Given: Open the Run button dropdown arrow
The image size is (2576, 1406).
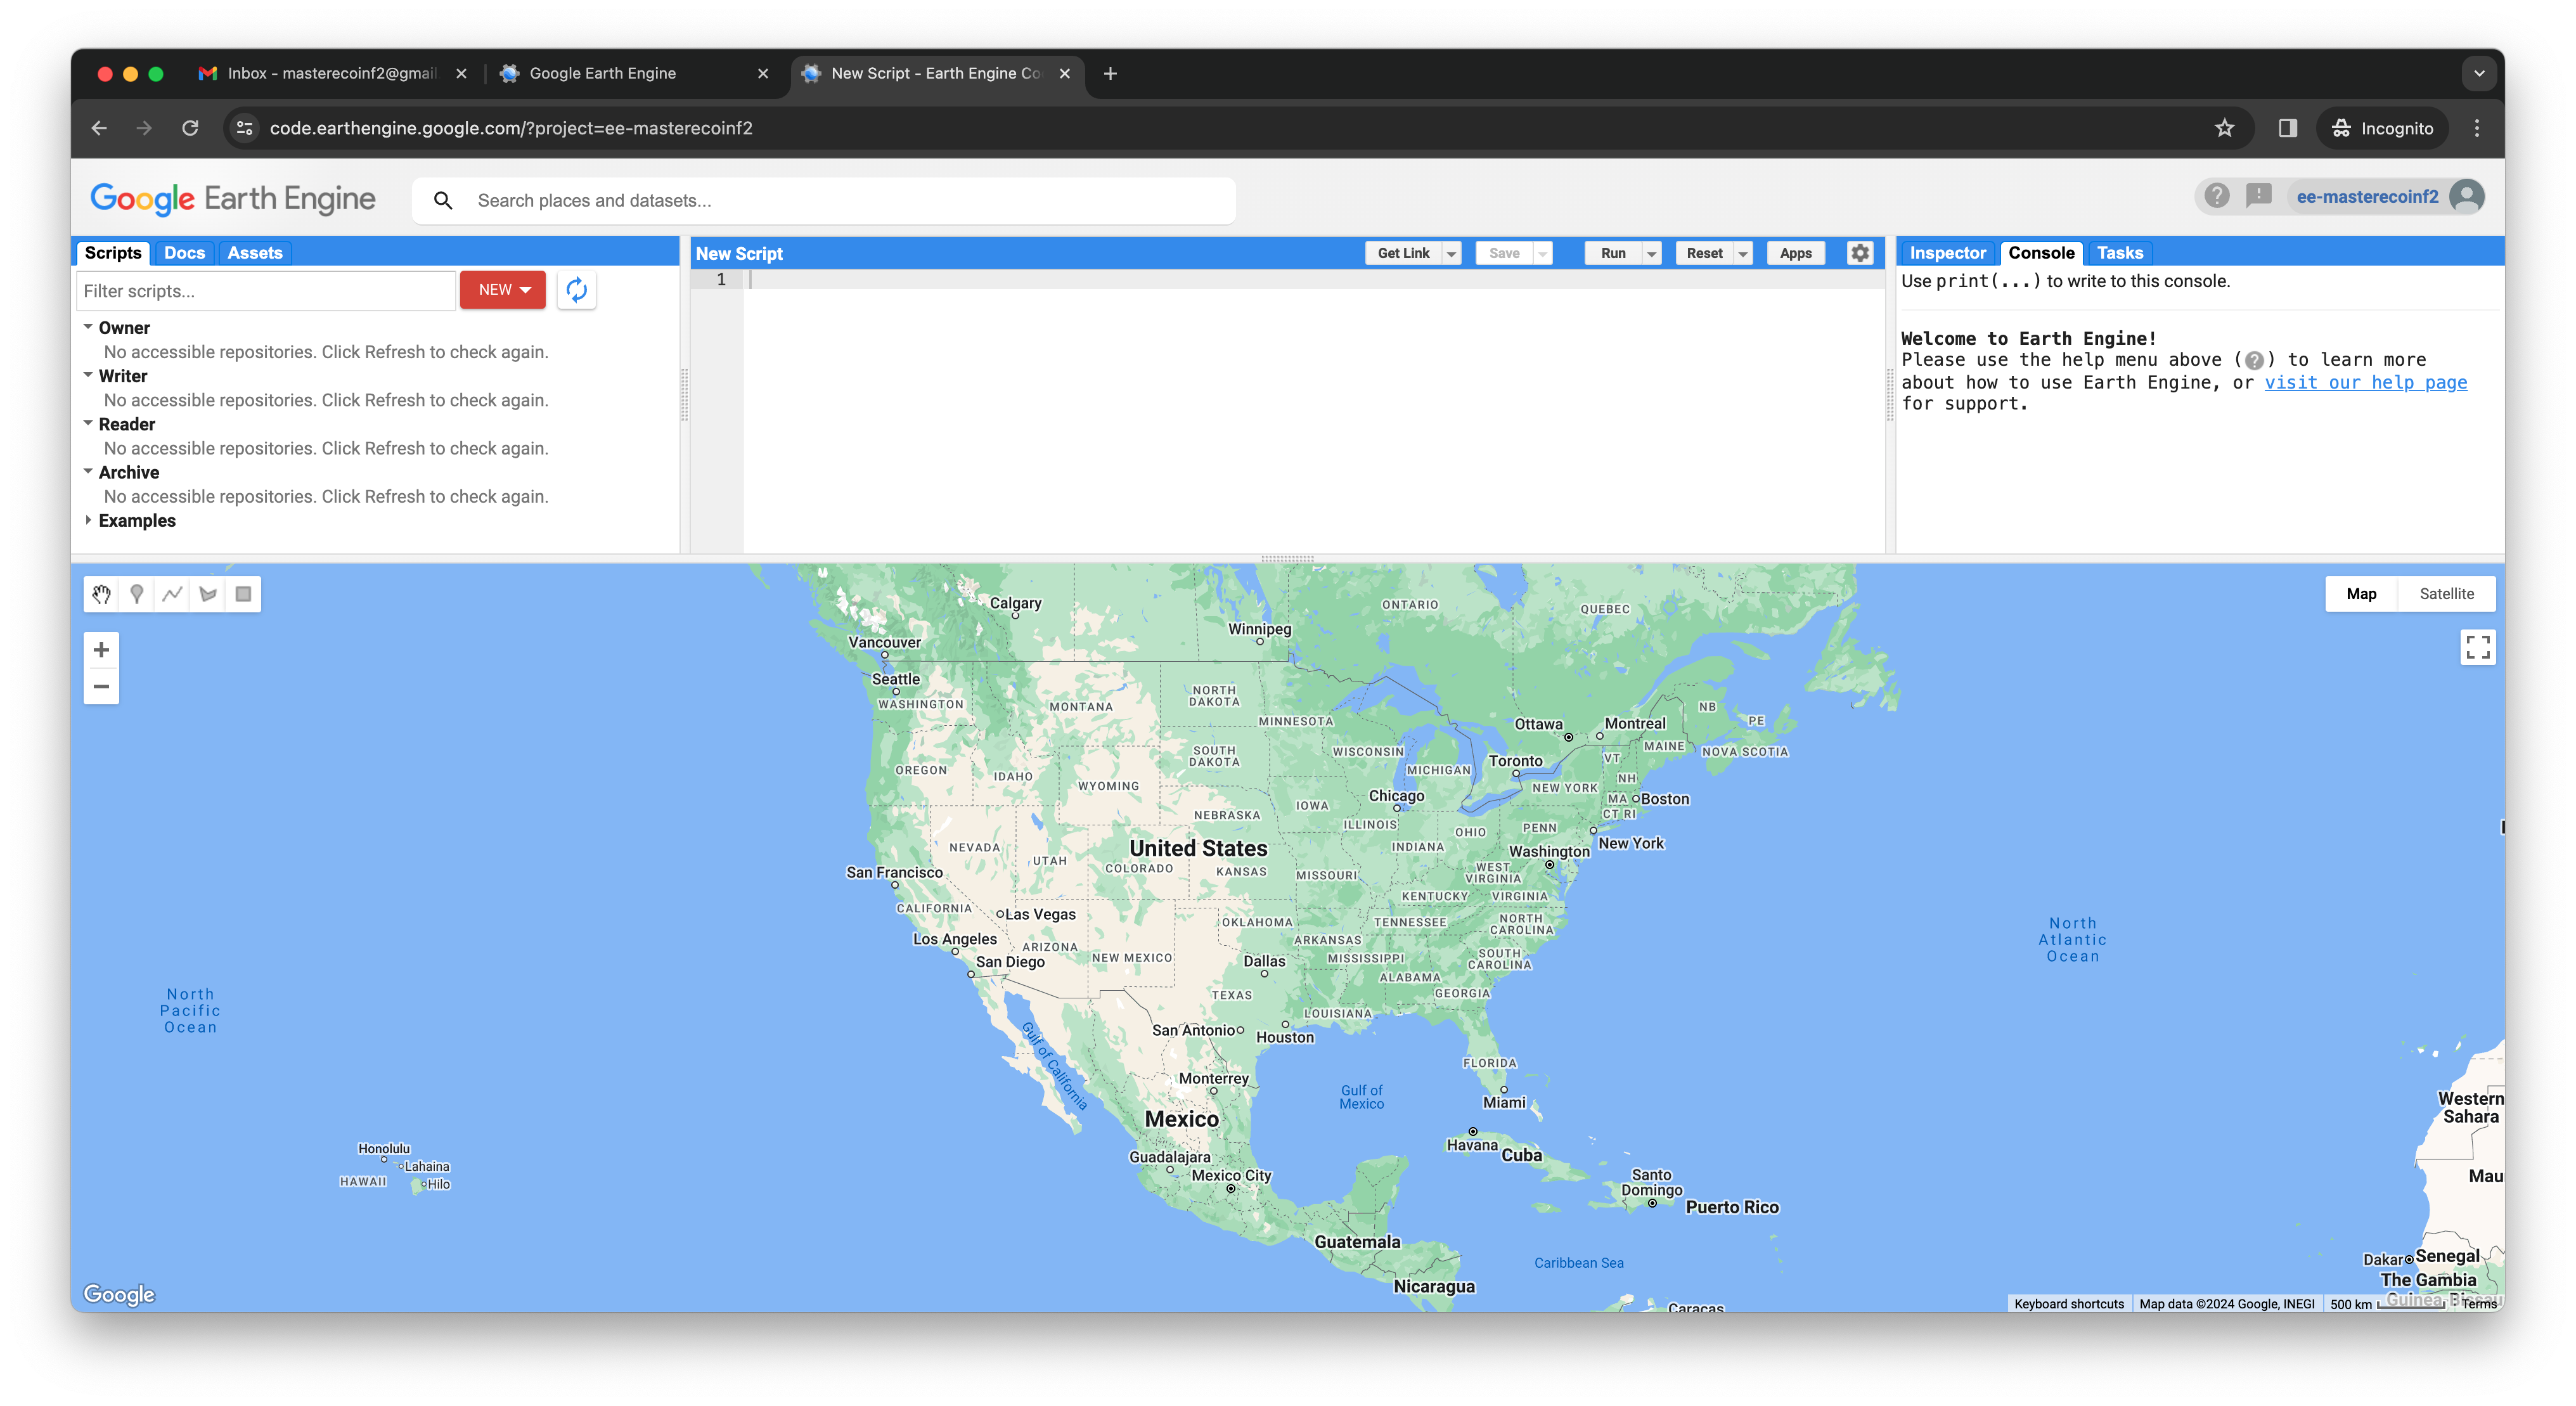Looking at the screenshot, I should tap(1652, 254).
